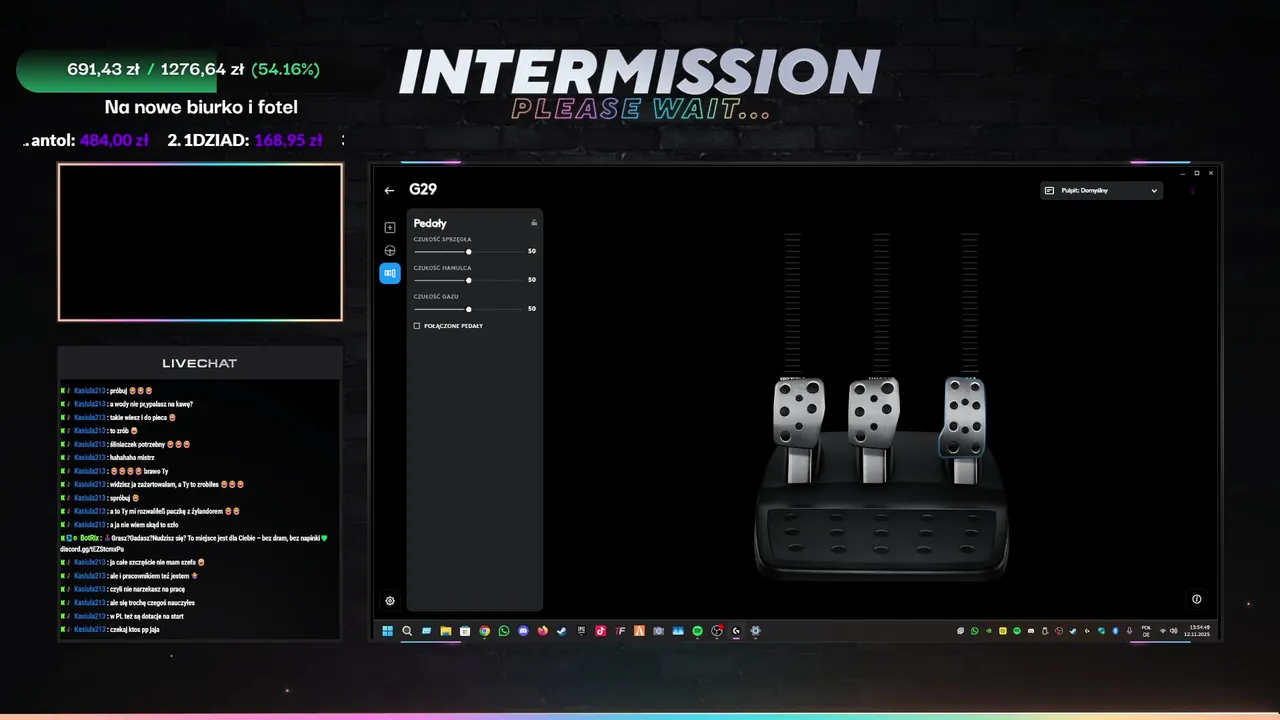Click the info icon at the bottom right of G HUB
The image size is (1280, 720).
pos(1197,599)
